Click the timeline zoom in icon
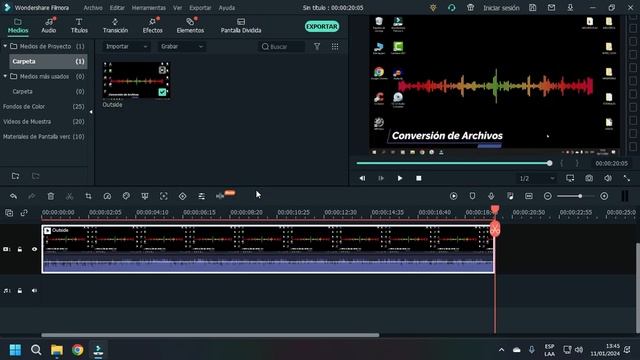The width and height of the screenshot is (640, 360). 604,196
